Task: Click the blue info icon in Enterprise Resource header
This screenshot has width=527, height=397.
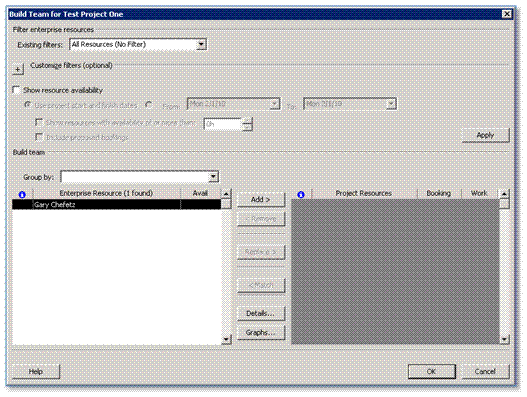Action: click(22, 194)
